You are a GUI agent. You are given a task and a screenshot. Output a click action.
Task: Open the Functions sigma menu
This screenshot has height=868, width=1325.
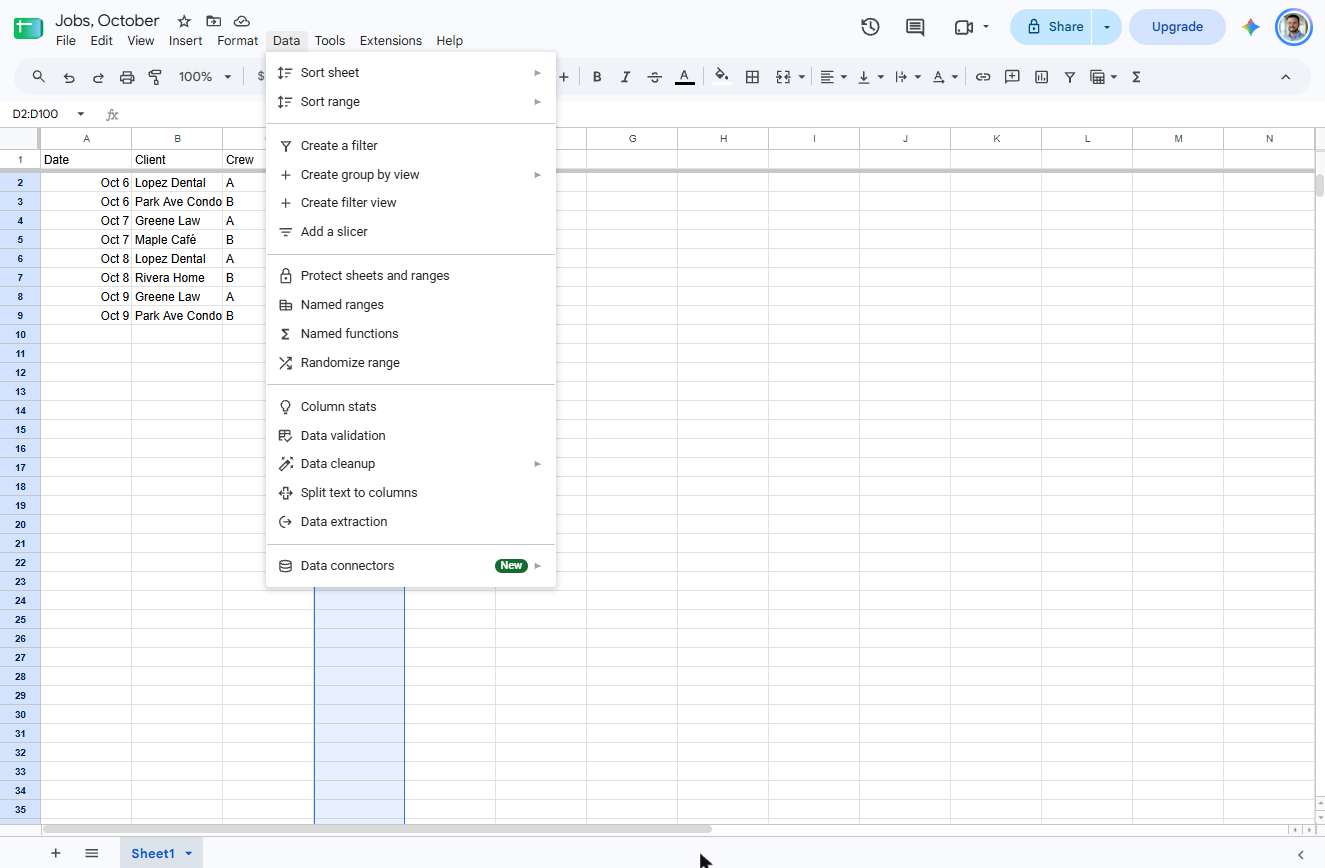coord(1136,77)
